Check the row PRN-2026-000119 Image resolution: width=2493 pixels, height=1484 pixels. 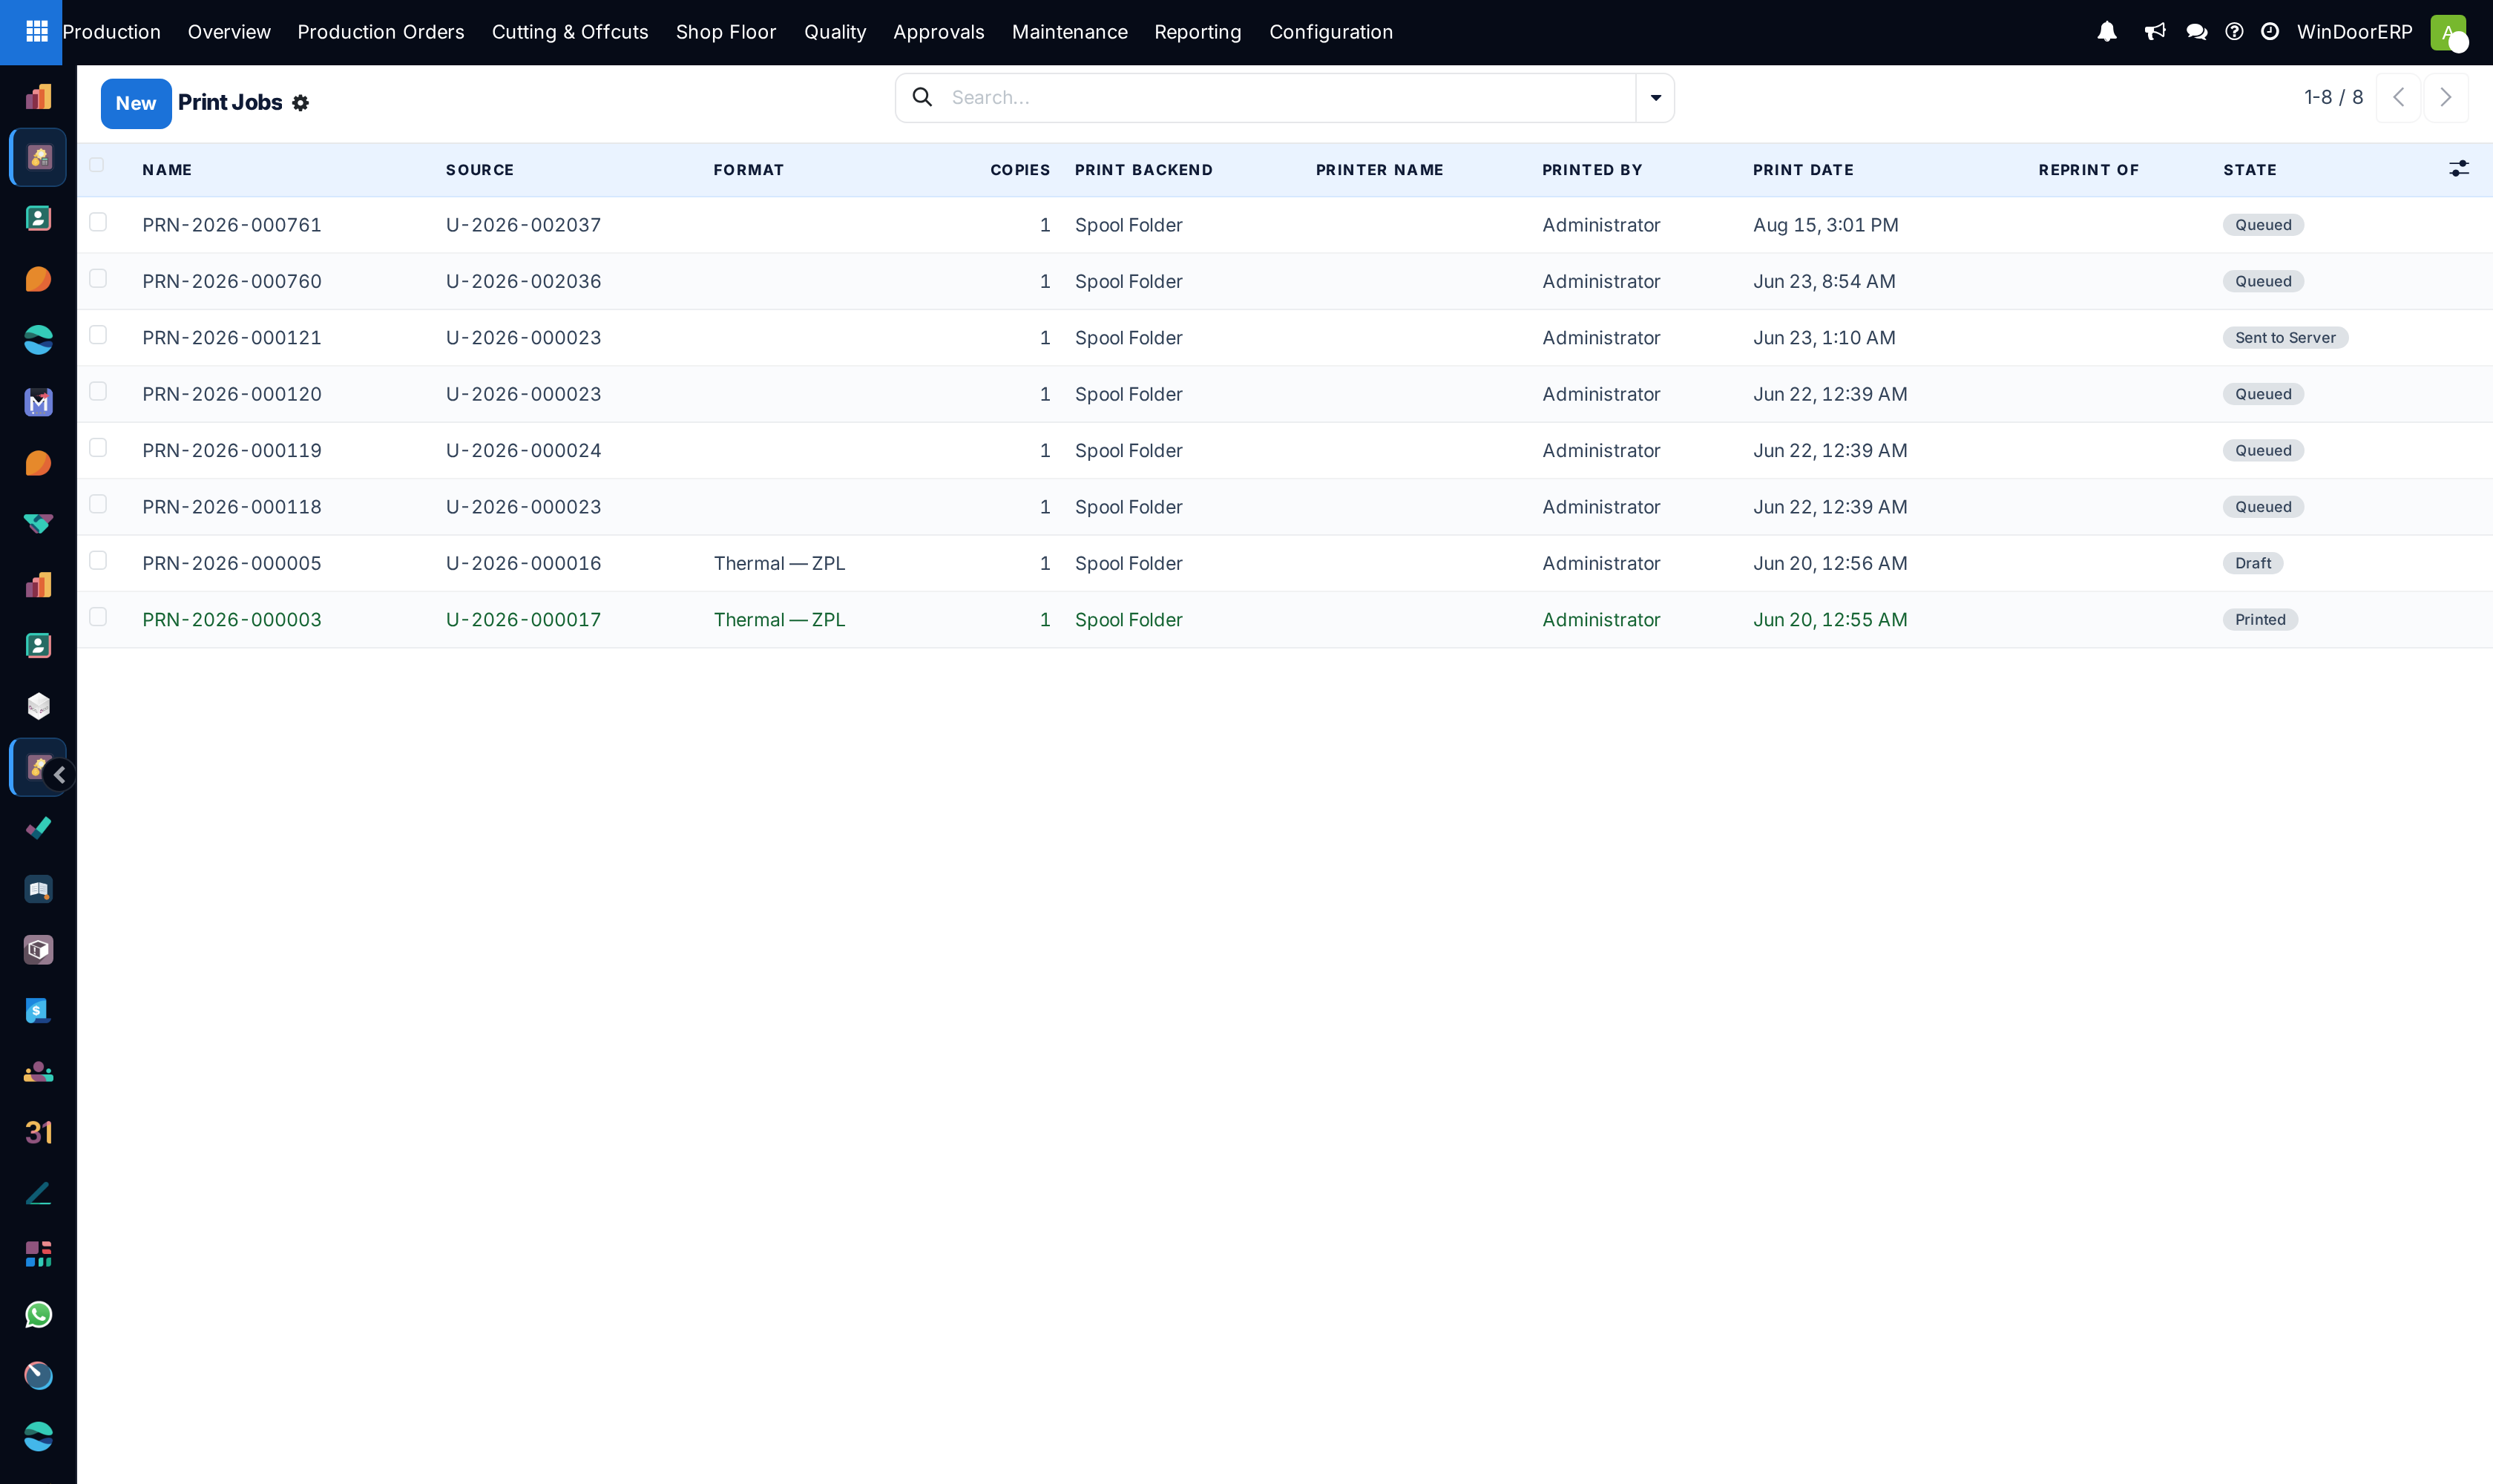point(98,447)
